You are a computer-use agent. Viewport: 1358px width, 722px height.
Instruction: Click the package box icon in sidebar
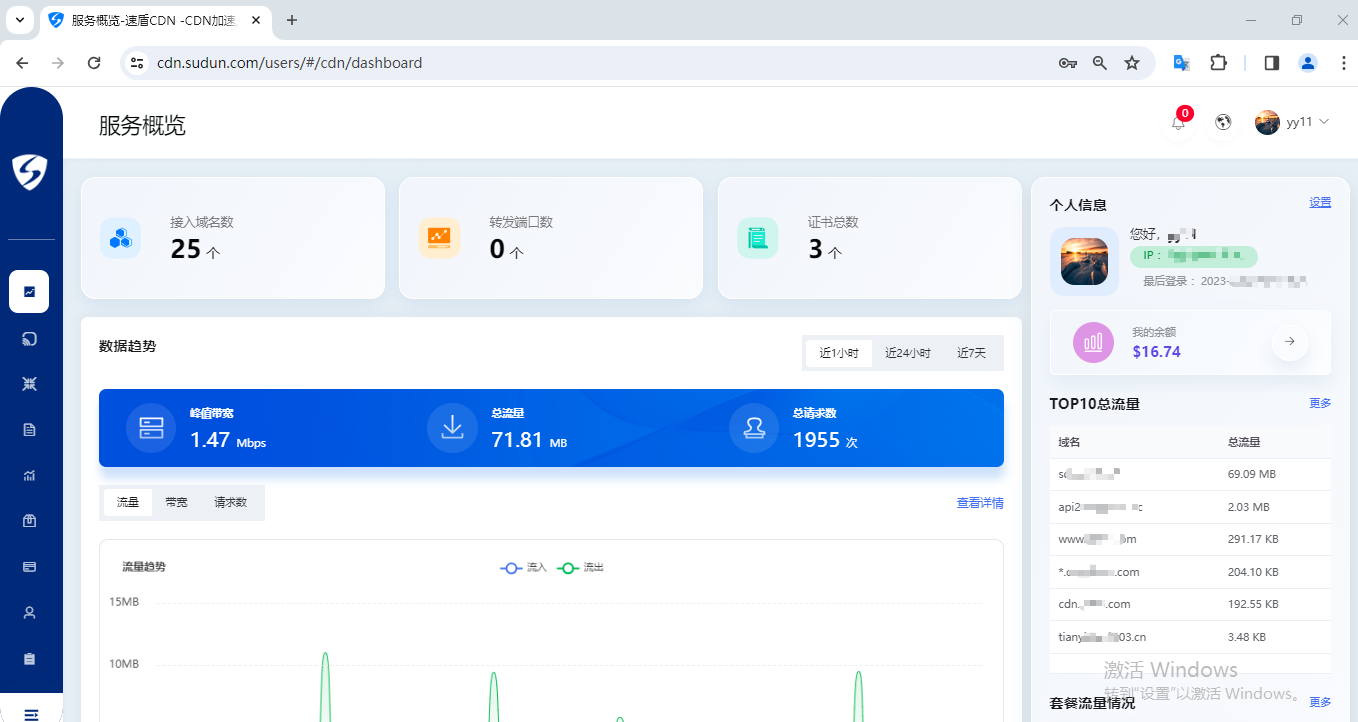click(x=29, y=521)
